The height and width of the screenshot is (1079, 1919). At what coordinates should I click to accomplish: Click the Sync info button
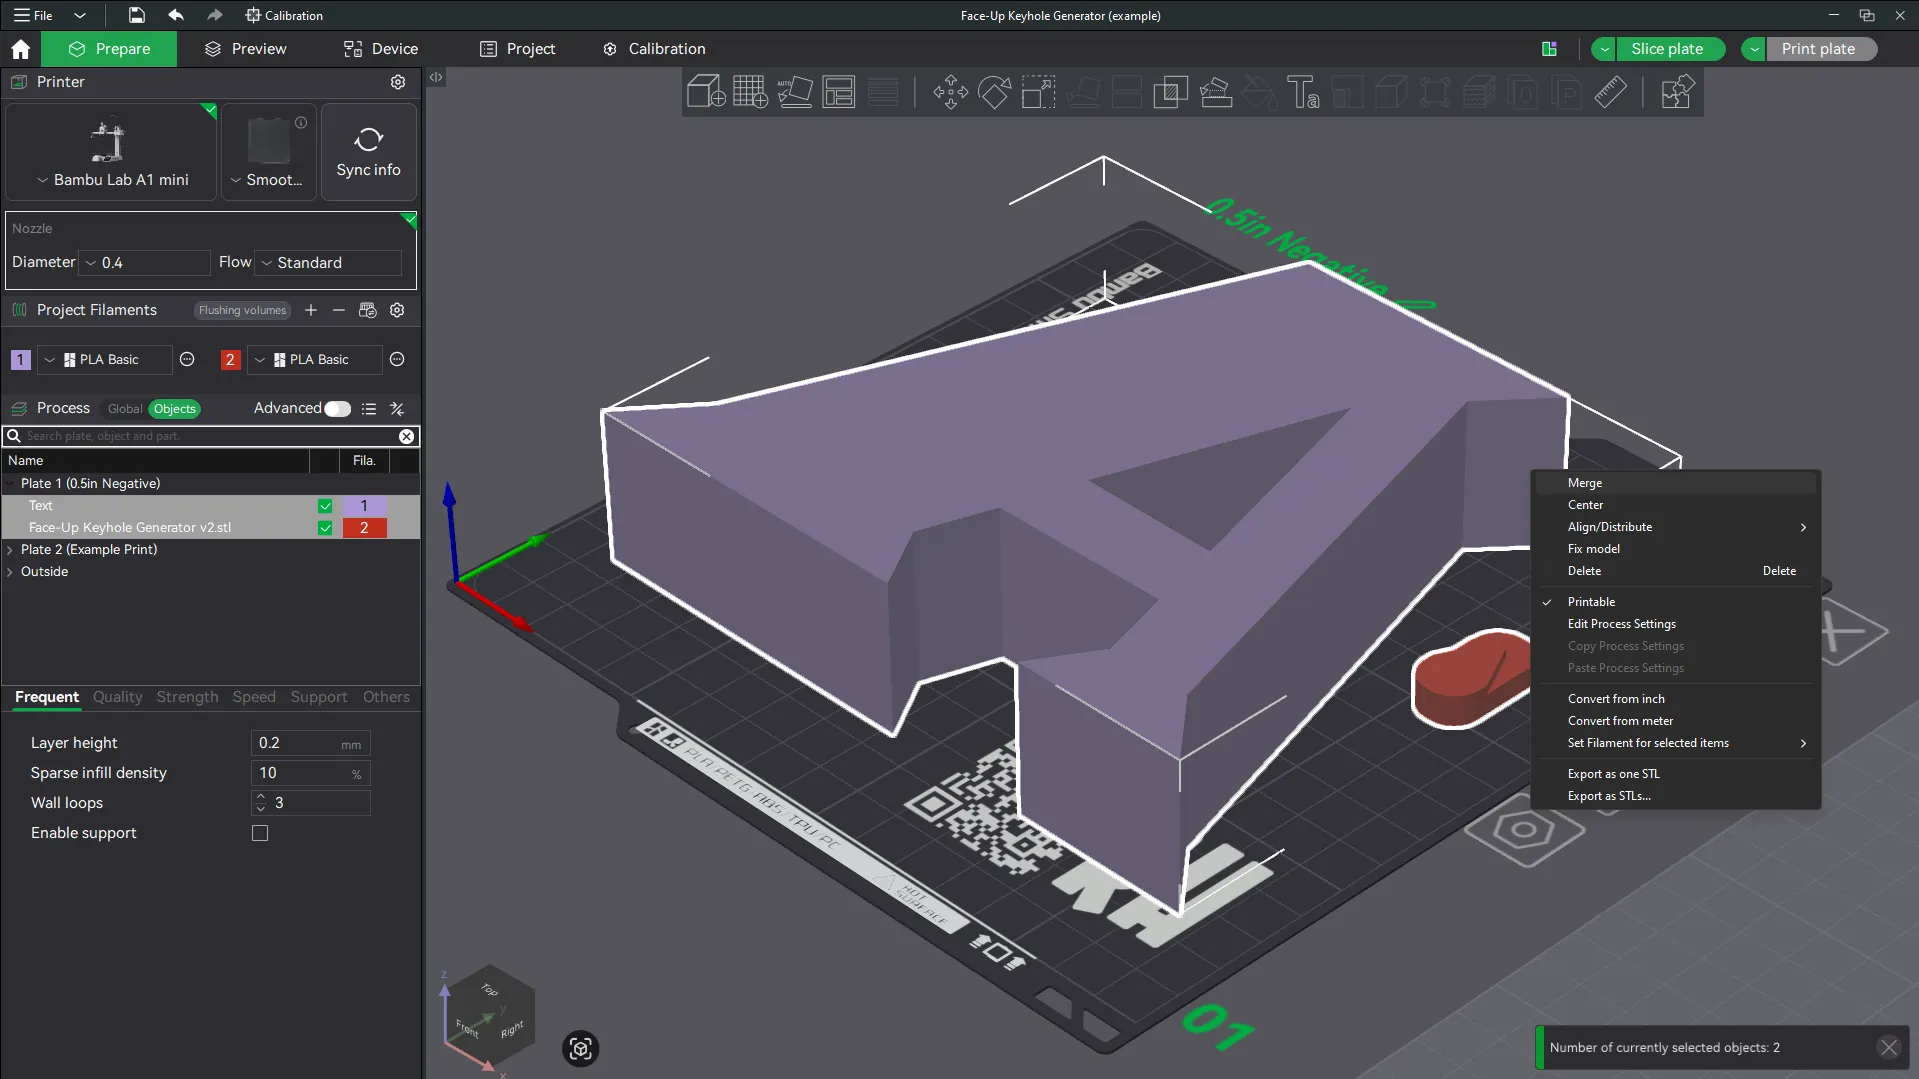click(x=368, y=152)
